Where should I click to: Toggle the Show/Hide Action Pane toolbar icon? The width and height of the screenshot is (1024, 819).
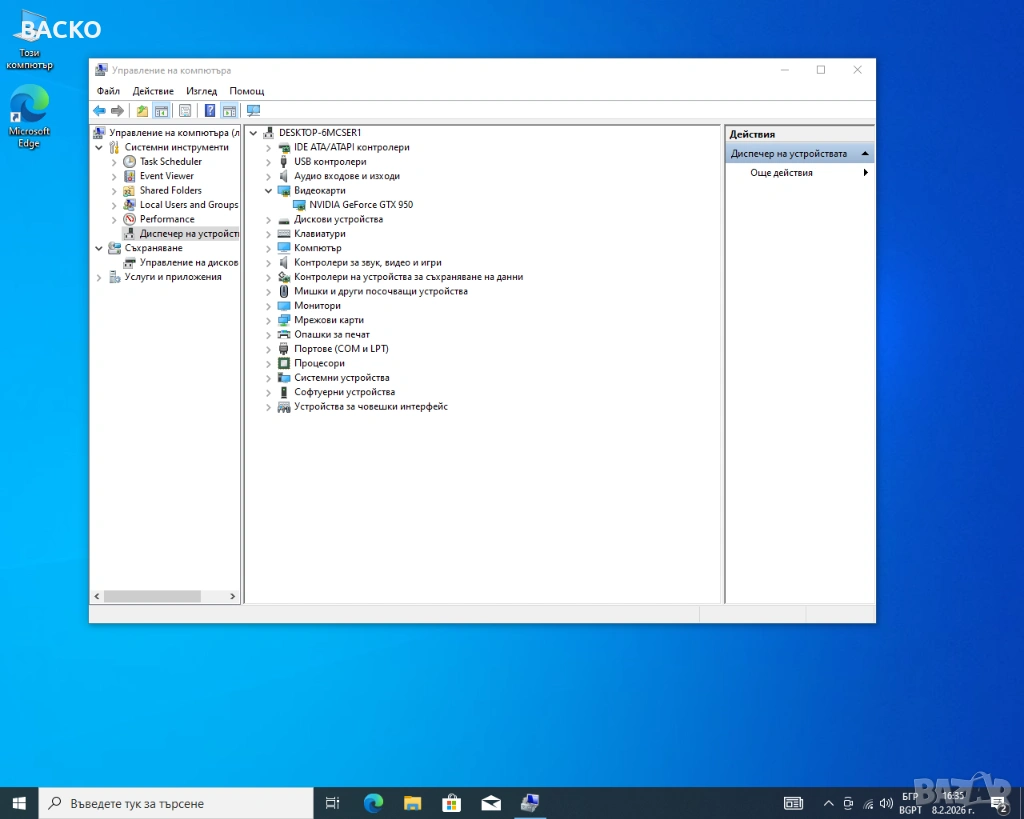(x=229, y=111)
